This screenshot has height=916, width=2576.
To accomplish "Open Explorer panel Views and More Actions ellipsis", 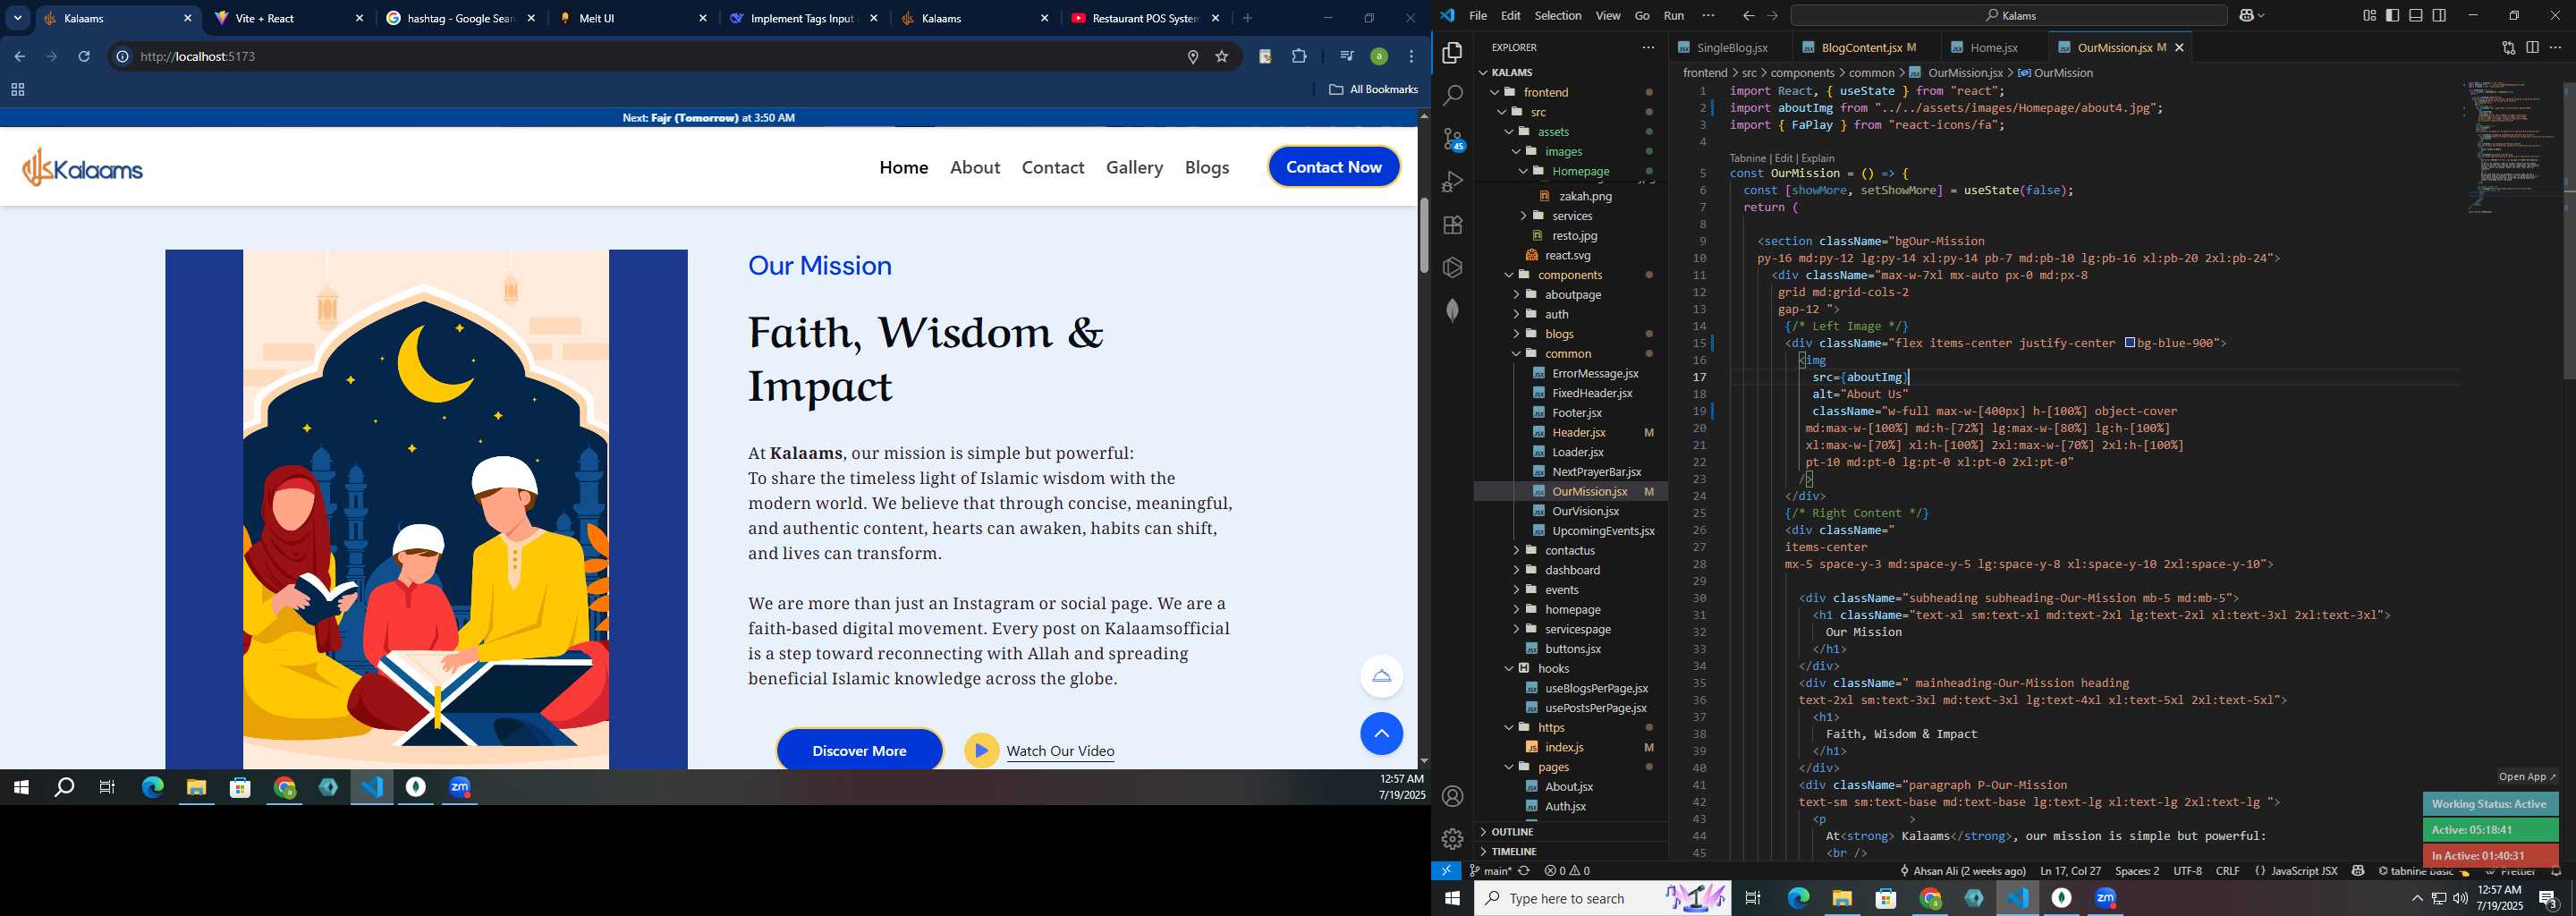I will pyautogui.click(x=1648, y=47).
